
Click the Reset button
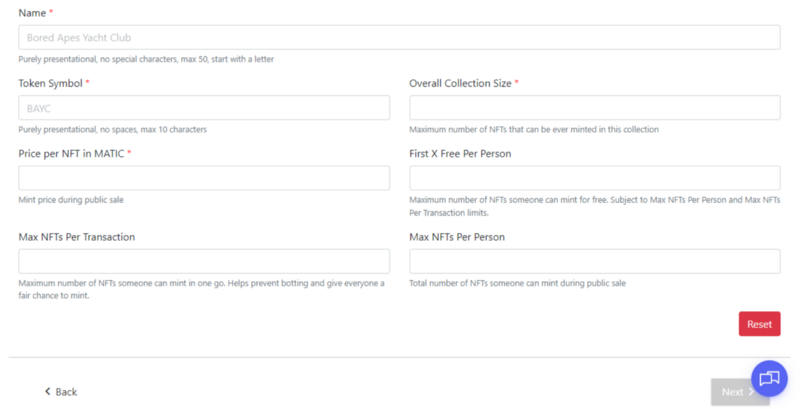tap(759, 324)
